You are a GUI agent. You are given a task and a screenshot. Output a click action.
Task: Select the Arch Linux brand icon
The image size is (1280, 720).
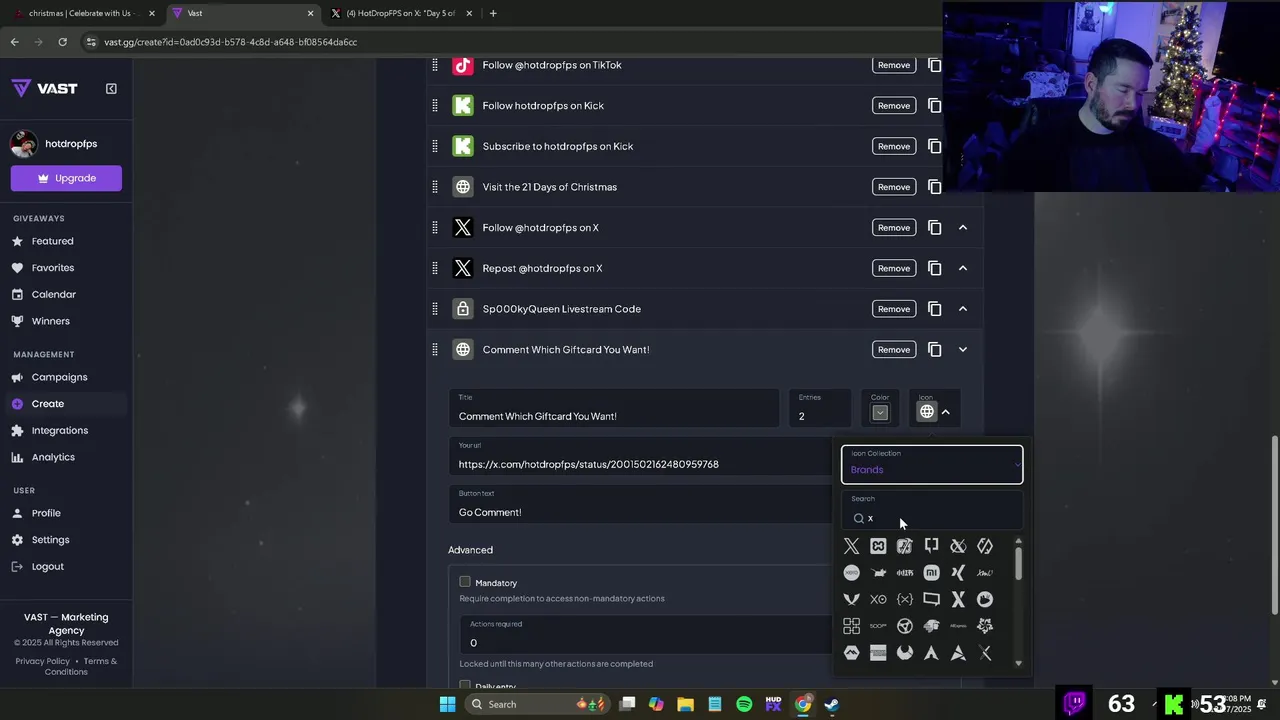point(931,653)
